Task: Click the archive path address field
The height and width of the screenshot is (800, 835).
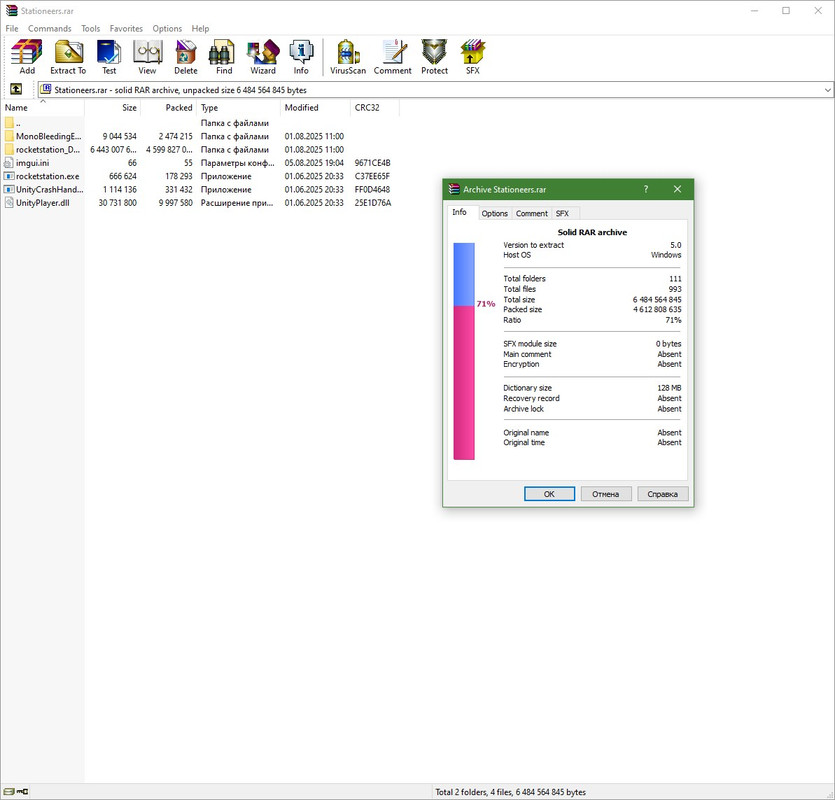Action: [435, 90]
